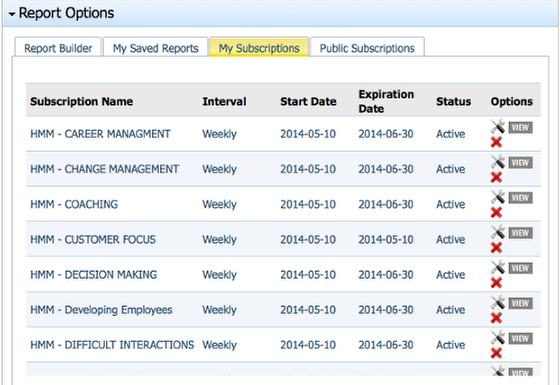Edit the HMM - CUSTOMER FOCUS subscription
This screenshot has height=385, width=560.
pos(498,232)
